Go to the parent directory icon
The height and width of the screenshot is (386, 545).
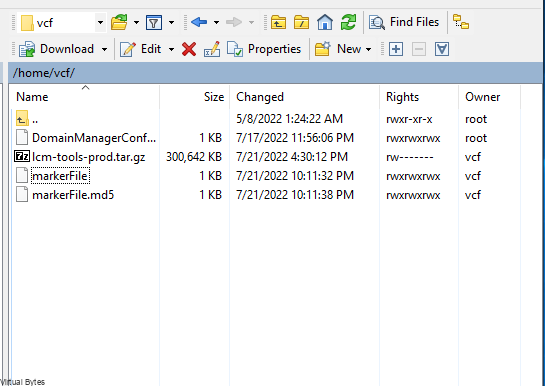[278, 23]
